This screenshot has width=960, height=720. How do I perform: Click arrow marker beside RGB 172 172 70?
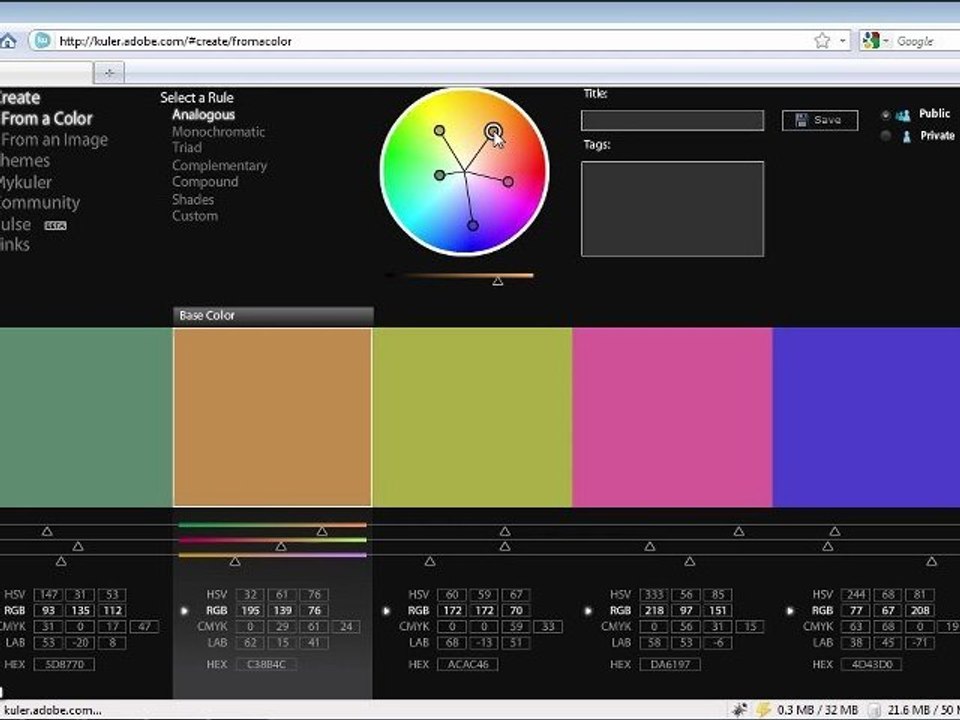[x=386, y=610]
